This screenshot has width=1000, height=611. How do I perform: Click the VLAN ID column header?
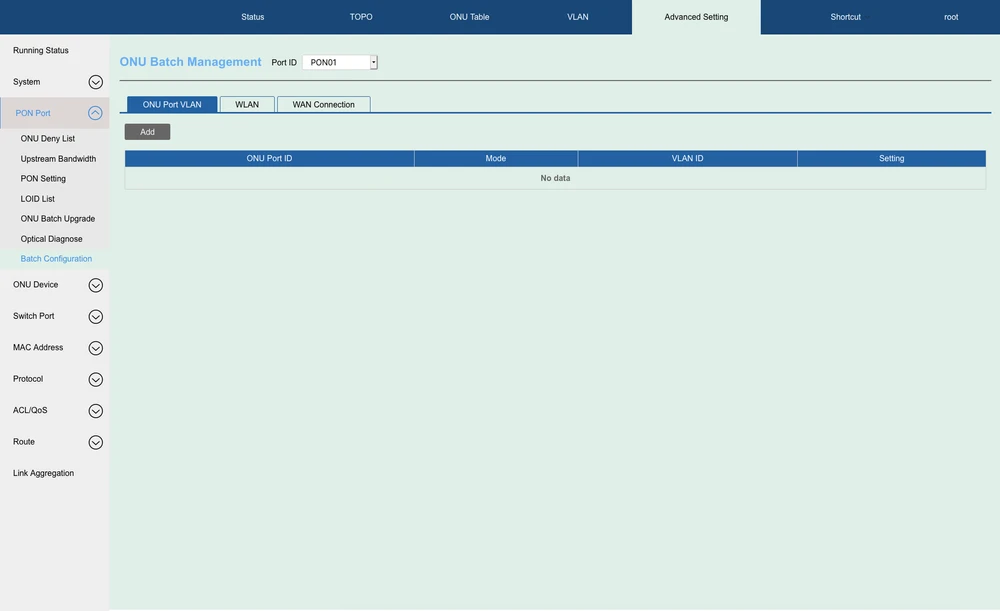[x=687, y=158]
